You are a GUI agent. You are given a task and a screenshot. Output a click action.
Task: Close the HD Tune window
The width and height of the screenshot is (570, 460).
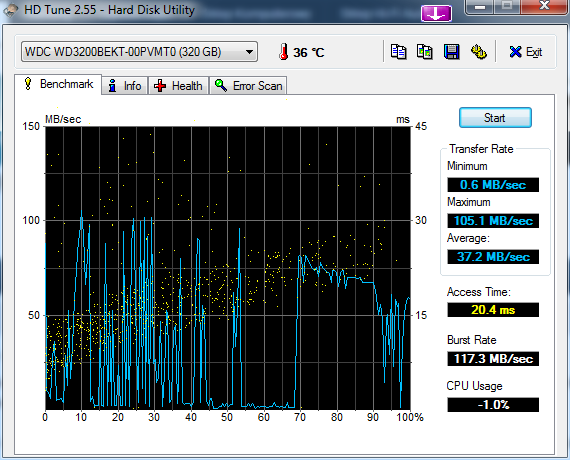point(544,7)
